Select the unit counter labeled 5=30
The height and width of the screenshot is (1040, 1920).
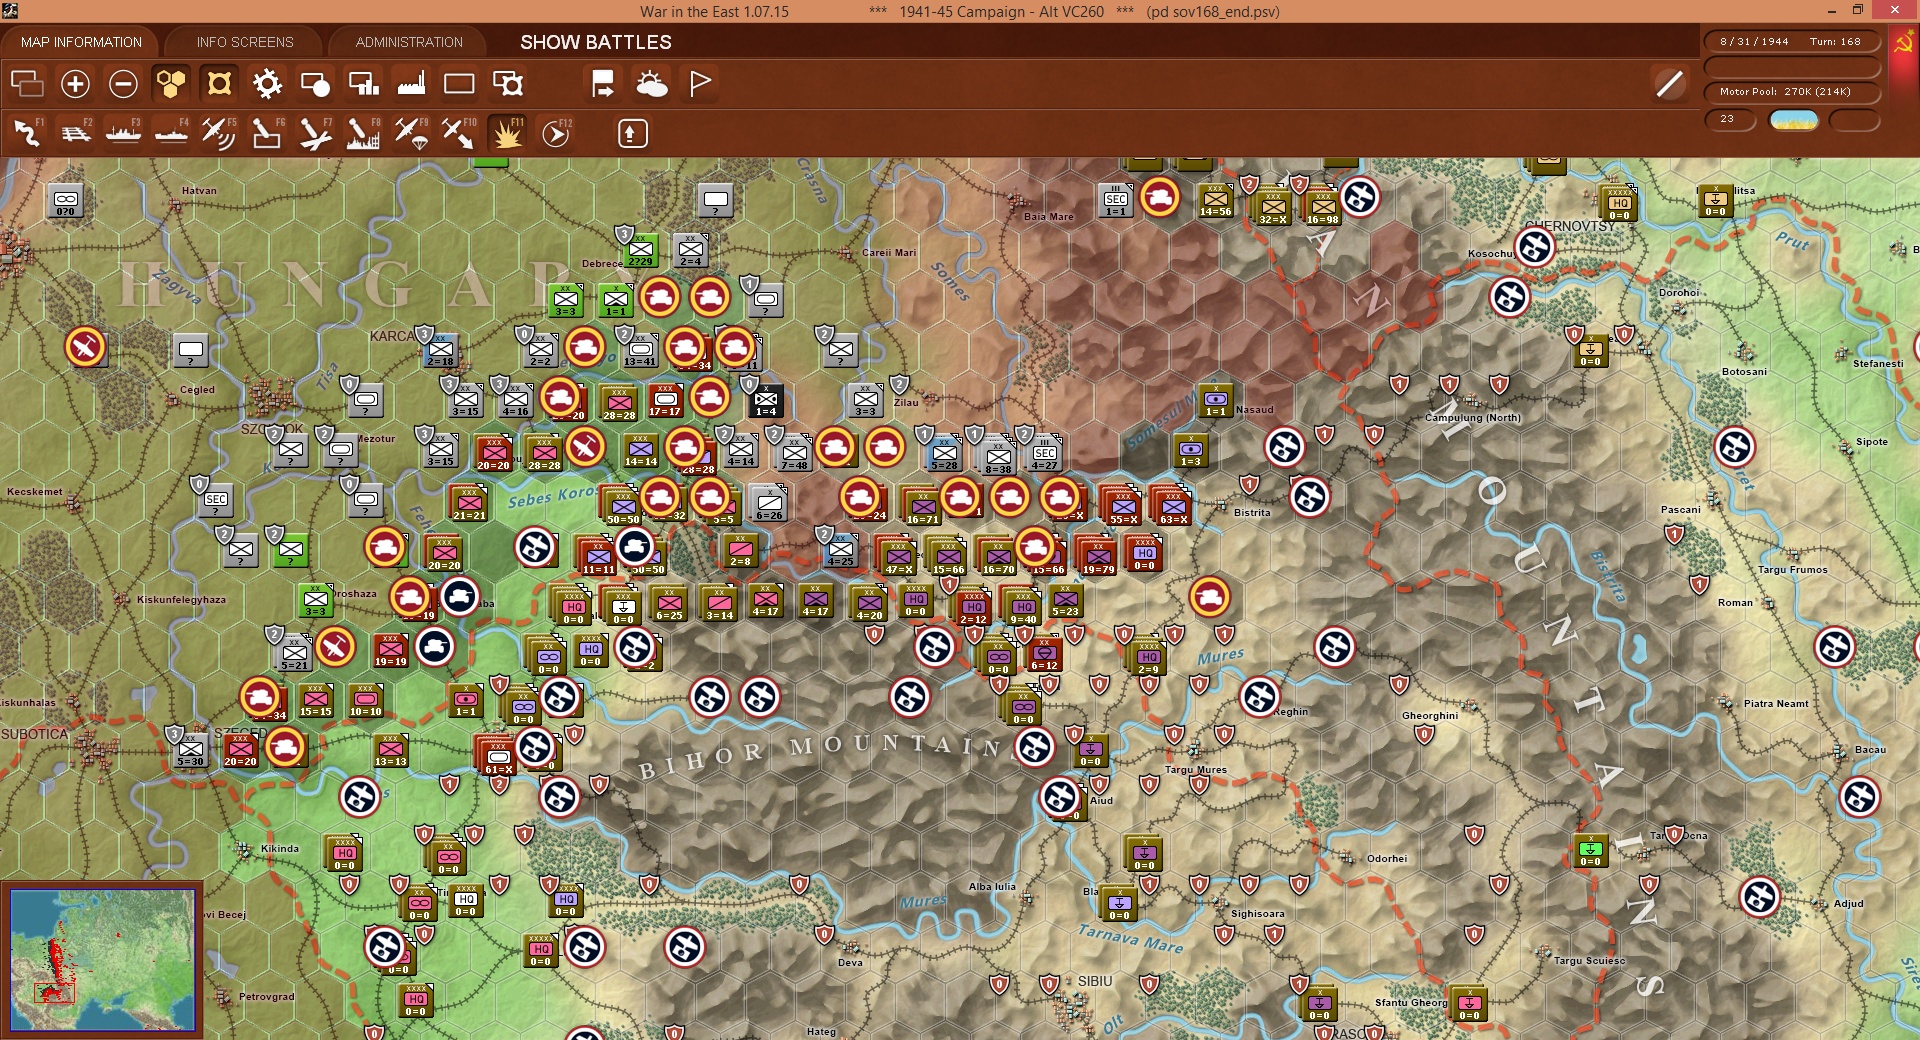point(190,749)
